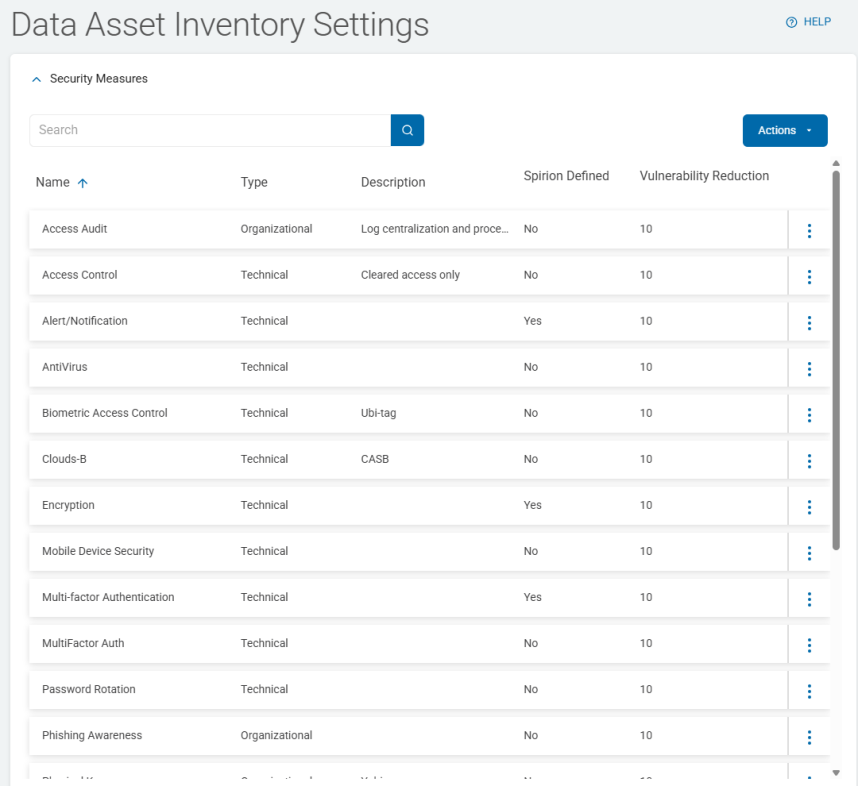
Task: Open the row menu for Password Rotation
Action: (809, 690)
